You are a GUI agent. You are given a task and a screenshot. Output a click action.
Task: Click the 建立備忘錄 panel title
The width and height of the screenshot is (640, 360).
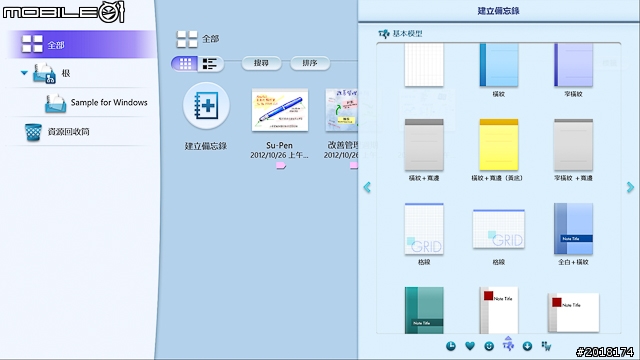498,11
